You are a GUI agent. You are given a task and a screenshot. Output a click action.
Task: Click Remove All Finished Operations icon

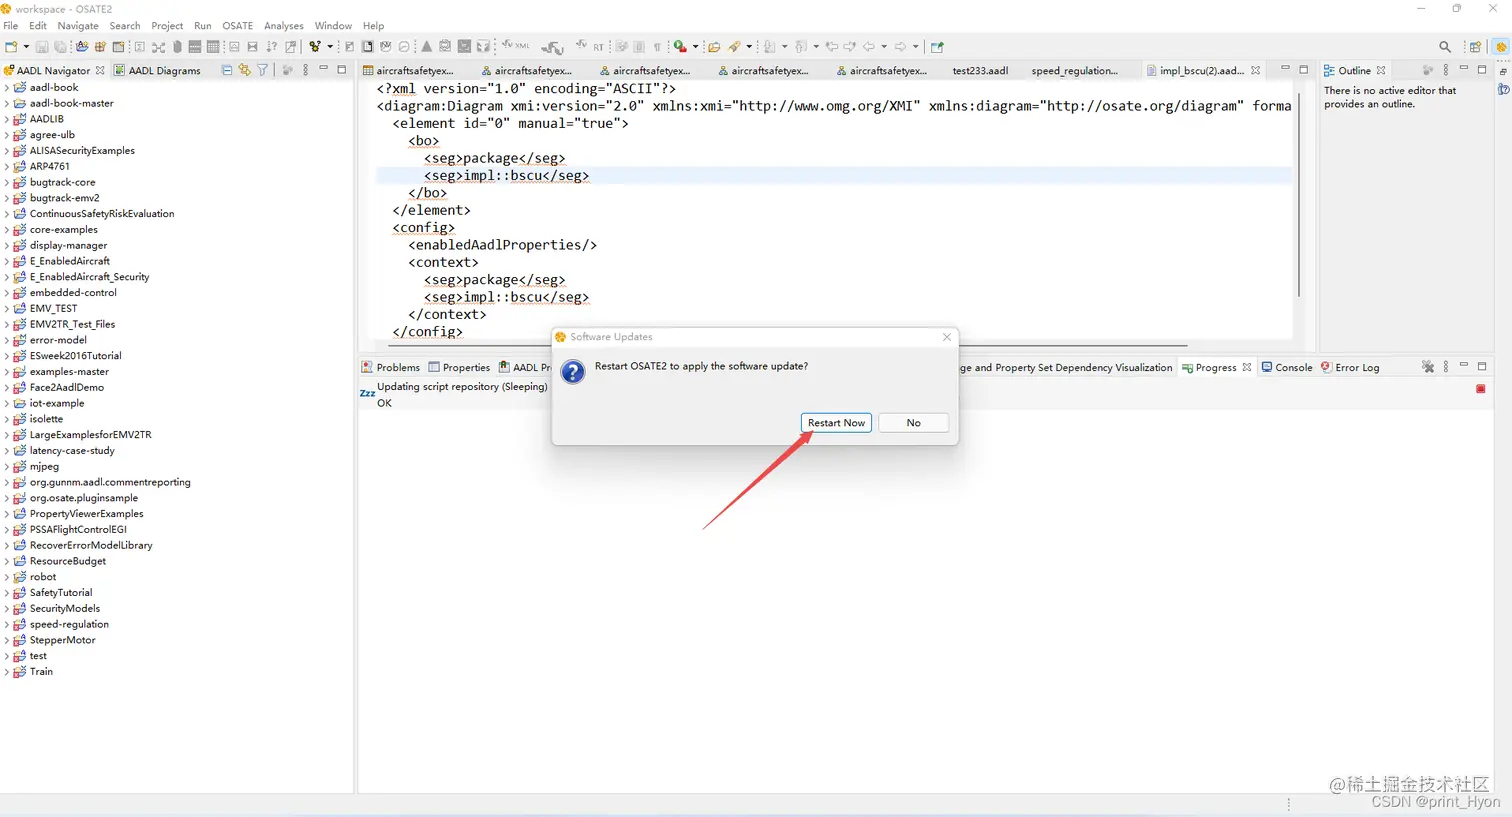click(x=1428, y=367)
